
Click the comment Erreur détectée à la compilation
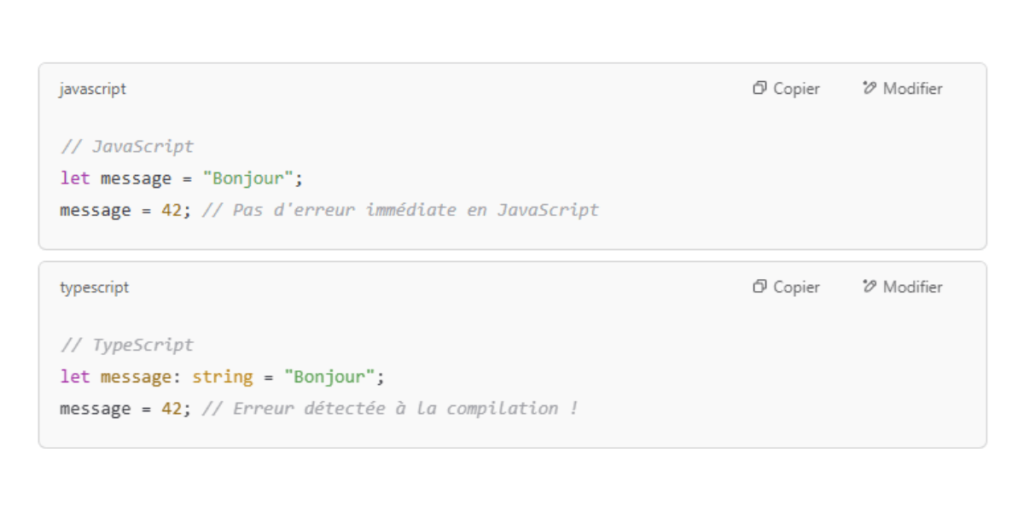pyautogui.click(x=390, y=409)
